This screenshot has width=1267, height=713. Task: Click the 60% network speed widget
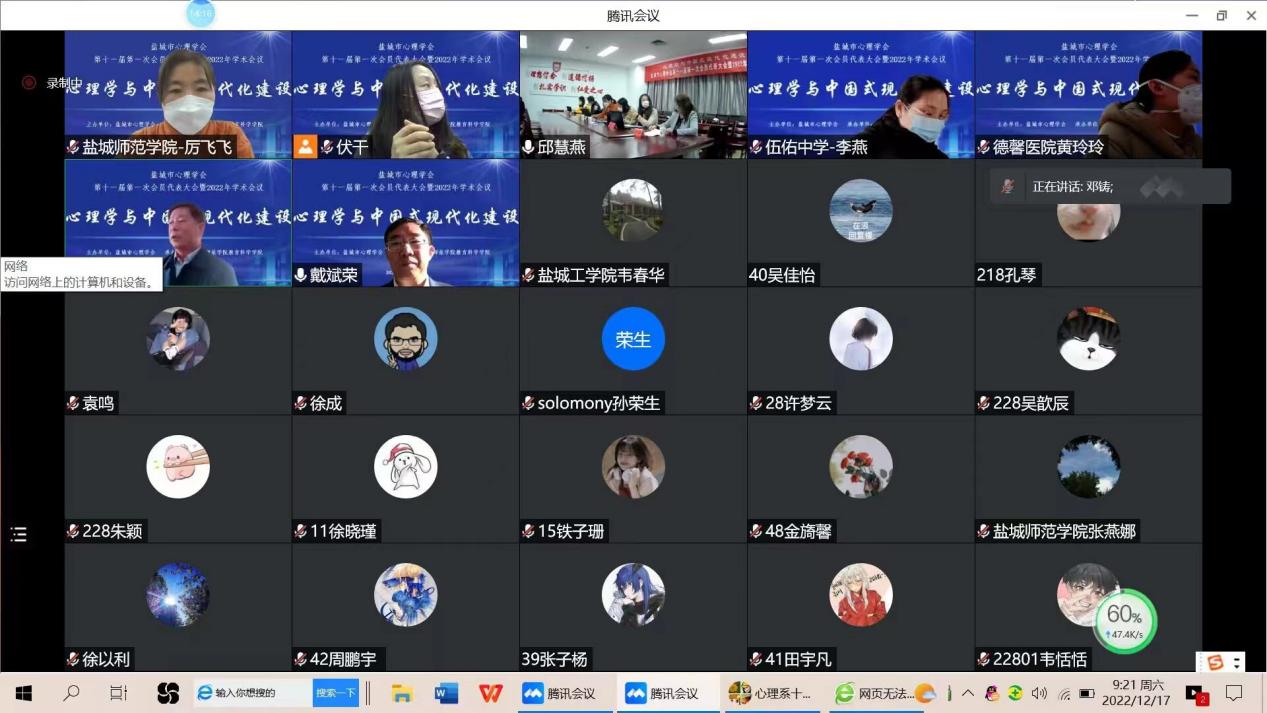(x=1125, y=621)
